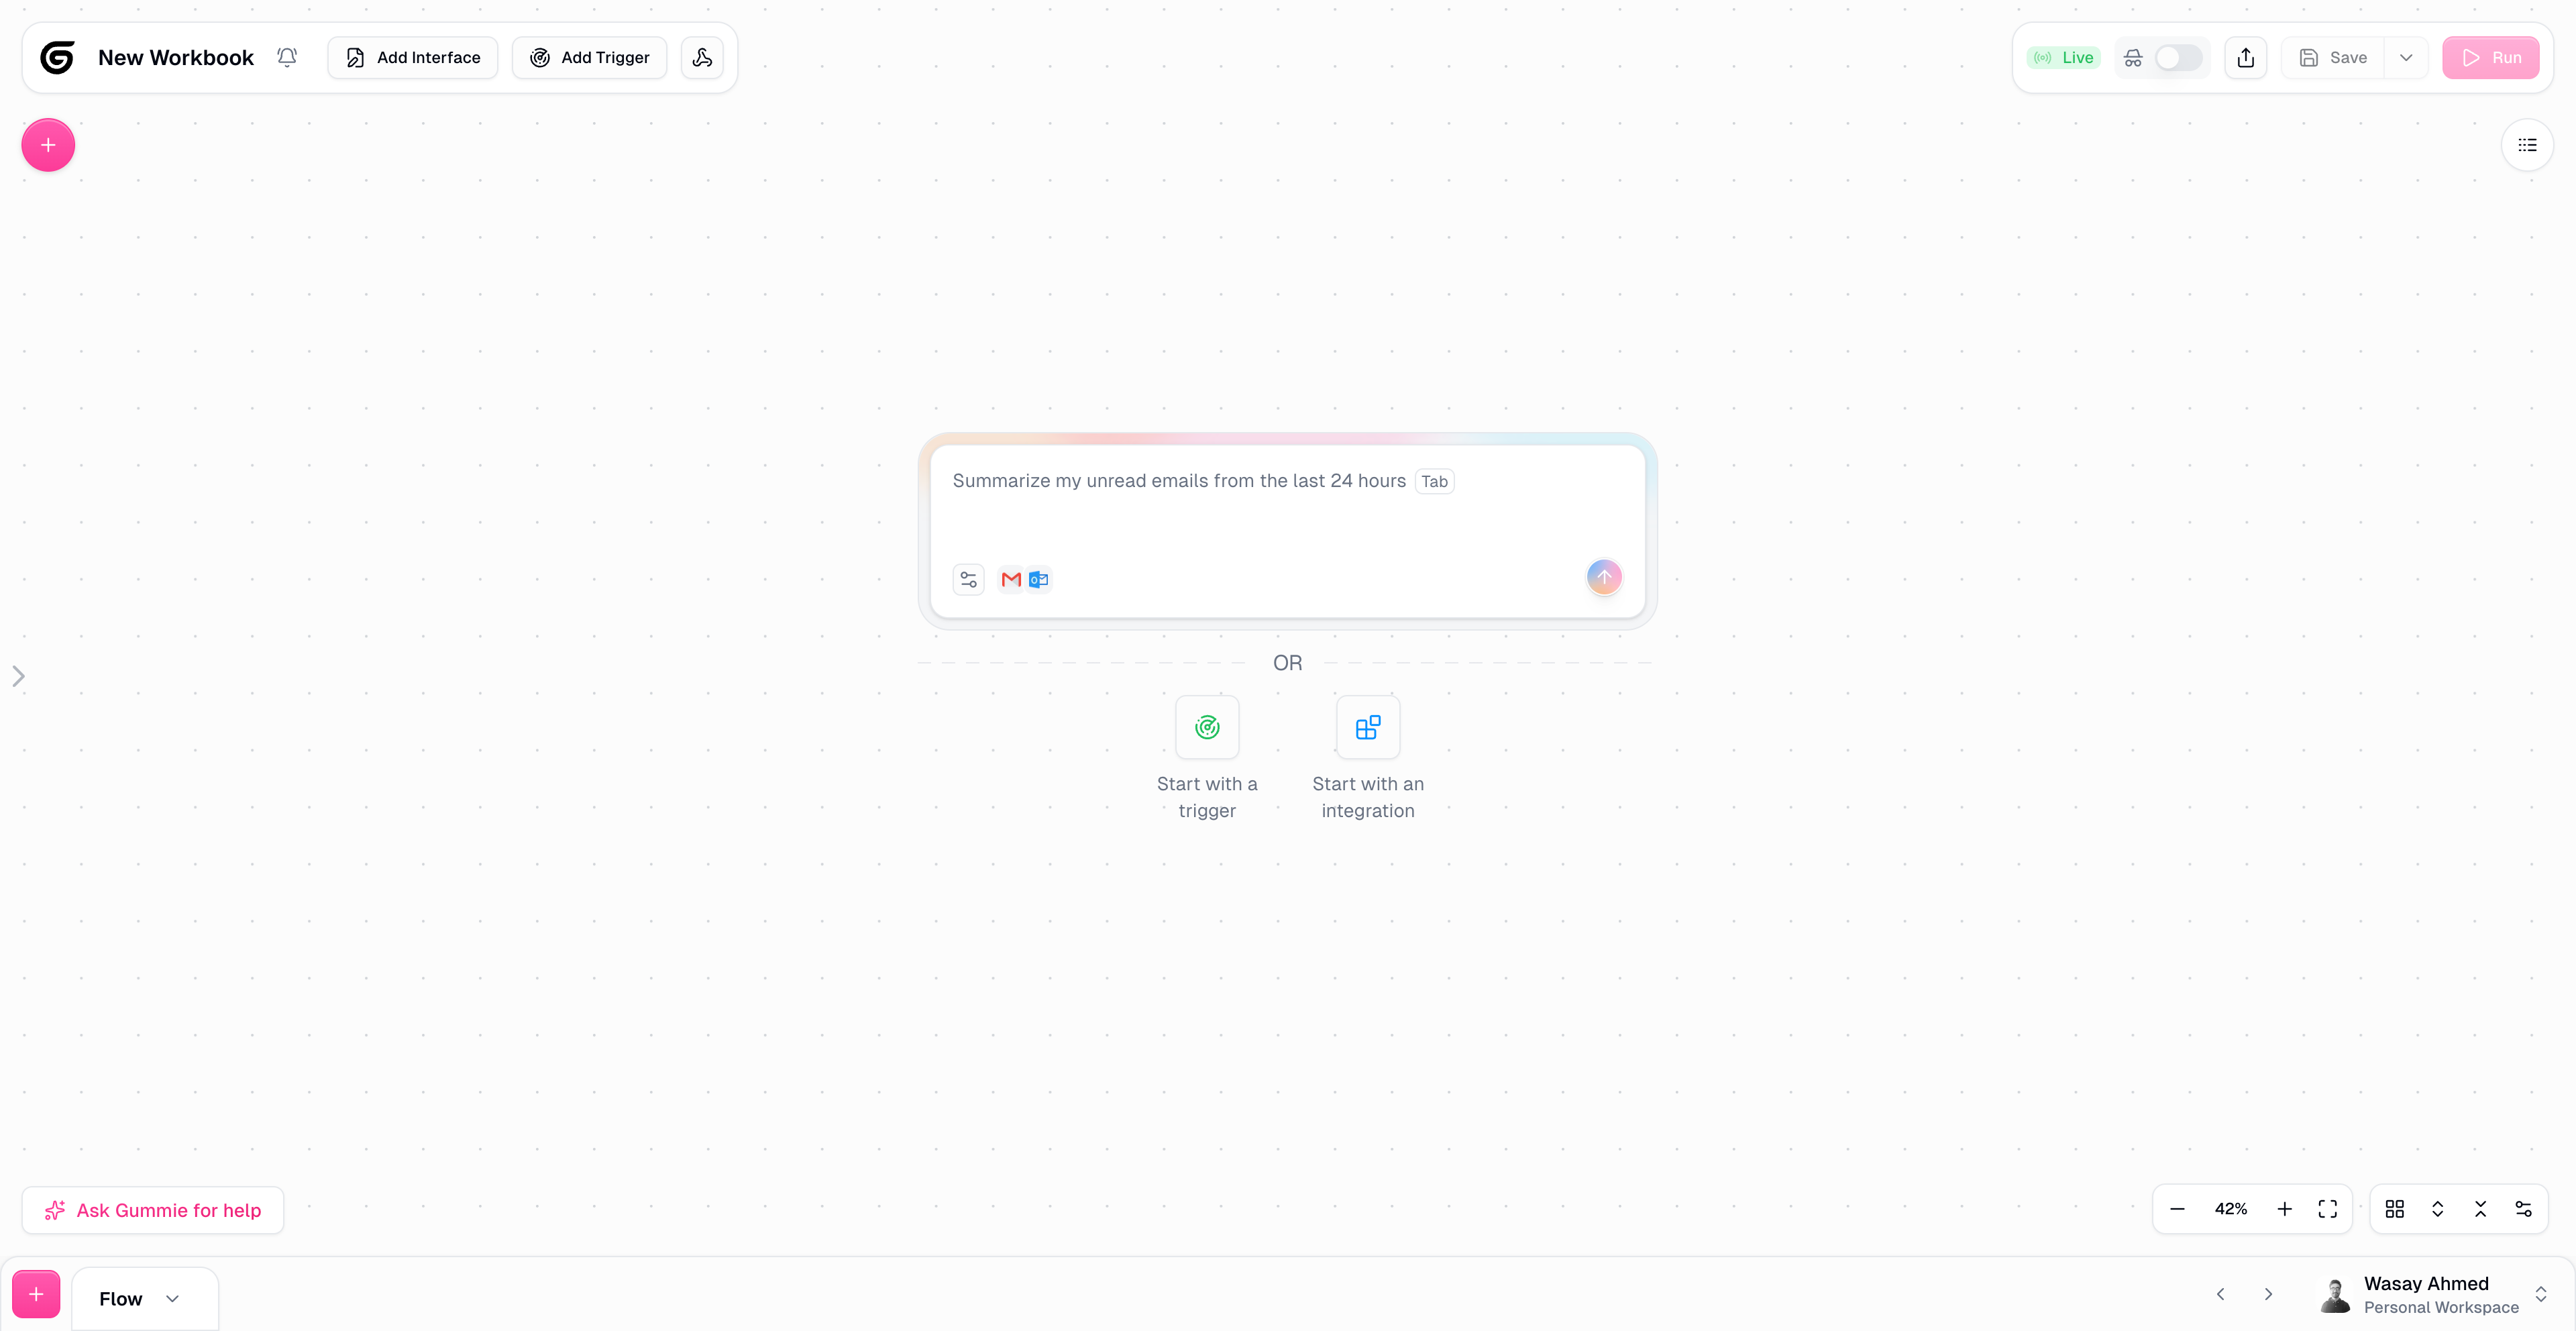Toggle the Live status badge

point(2064,57)
